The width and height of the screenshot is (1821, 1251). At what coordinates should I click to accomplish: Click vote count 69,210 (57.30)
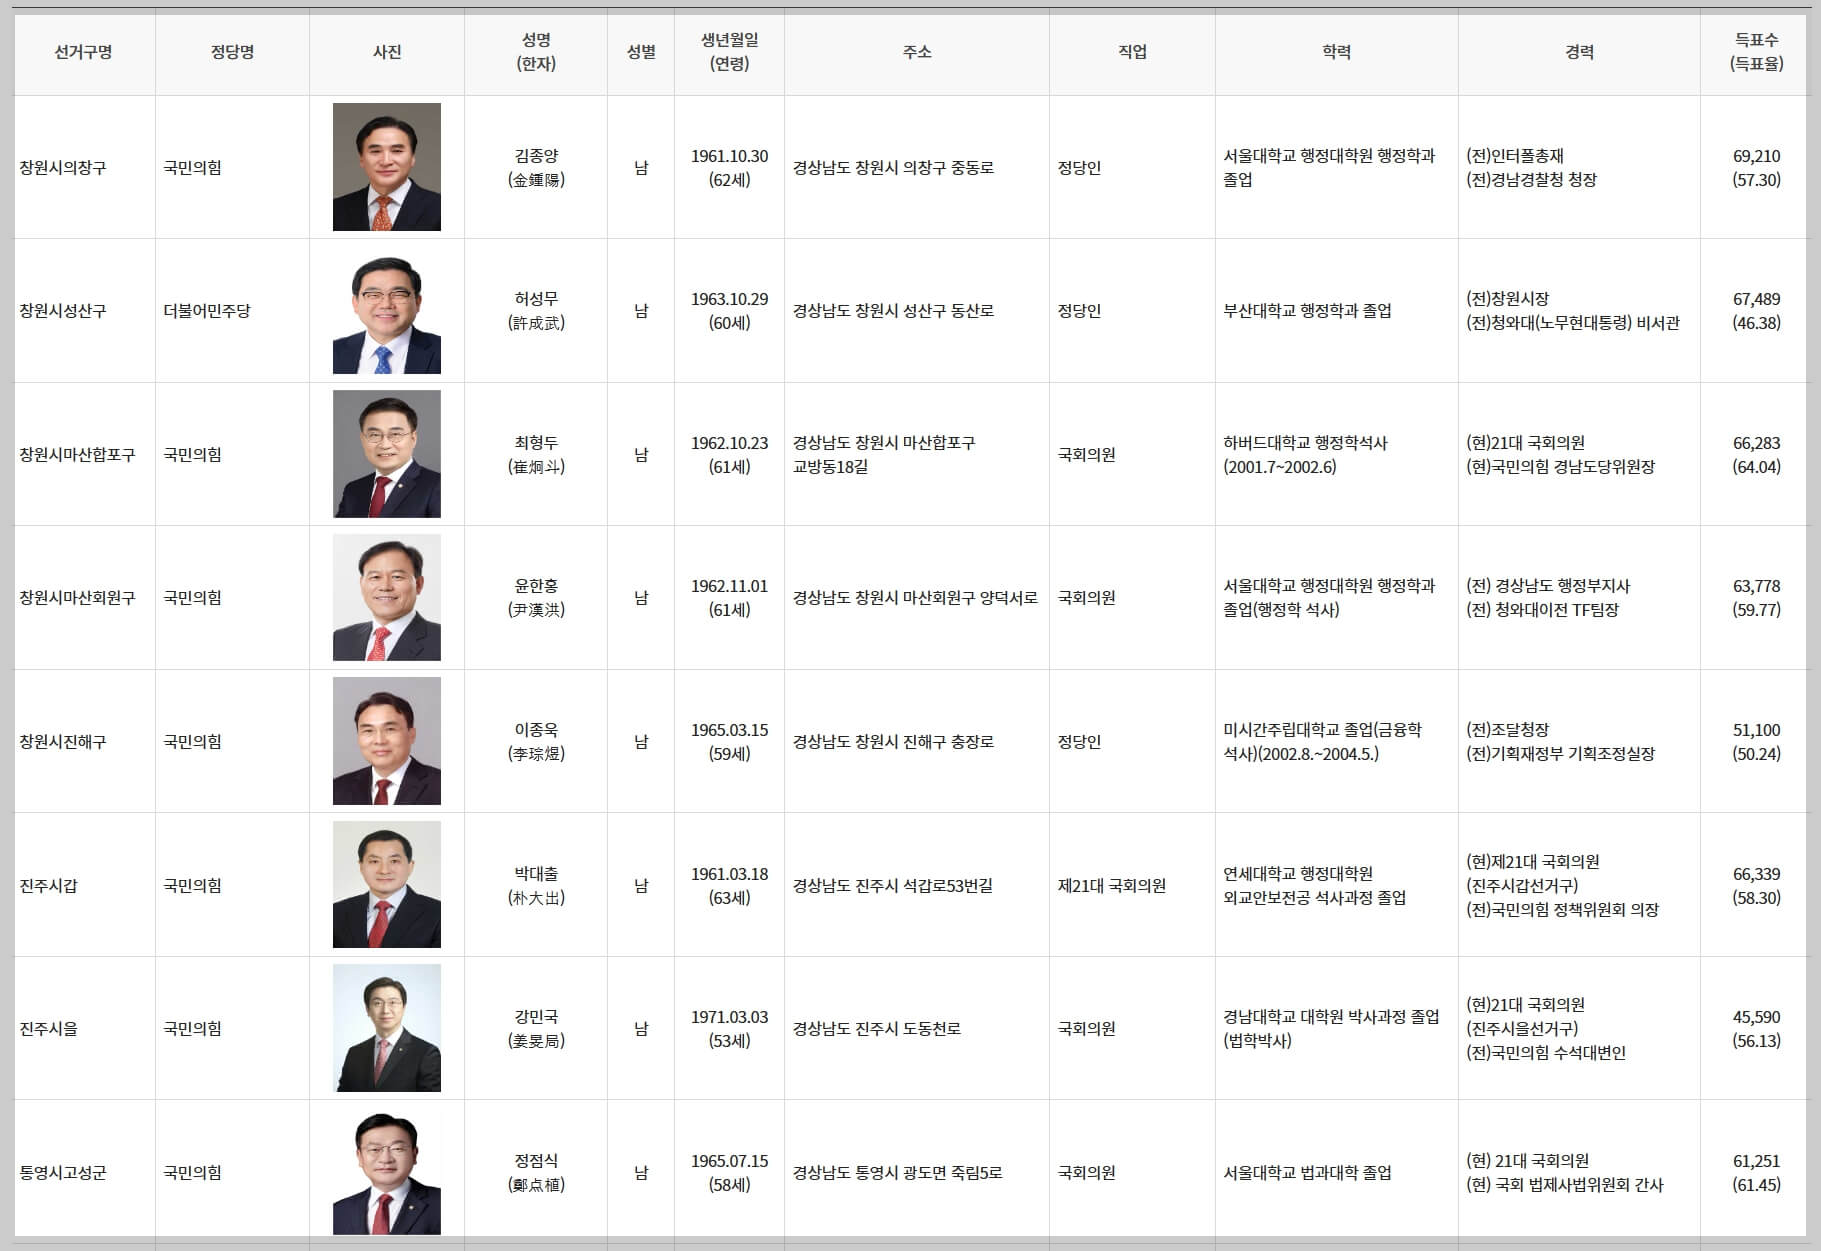point(1757,168)
